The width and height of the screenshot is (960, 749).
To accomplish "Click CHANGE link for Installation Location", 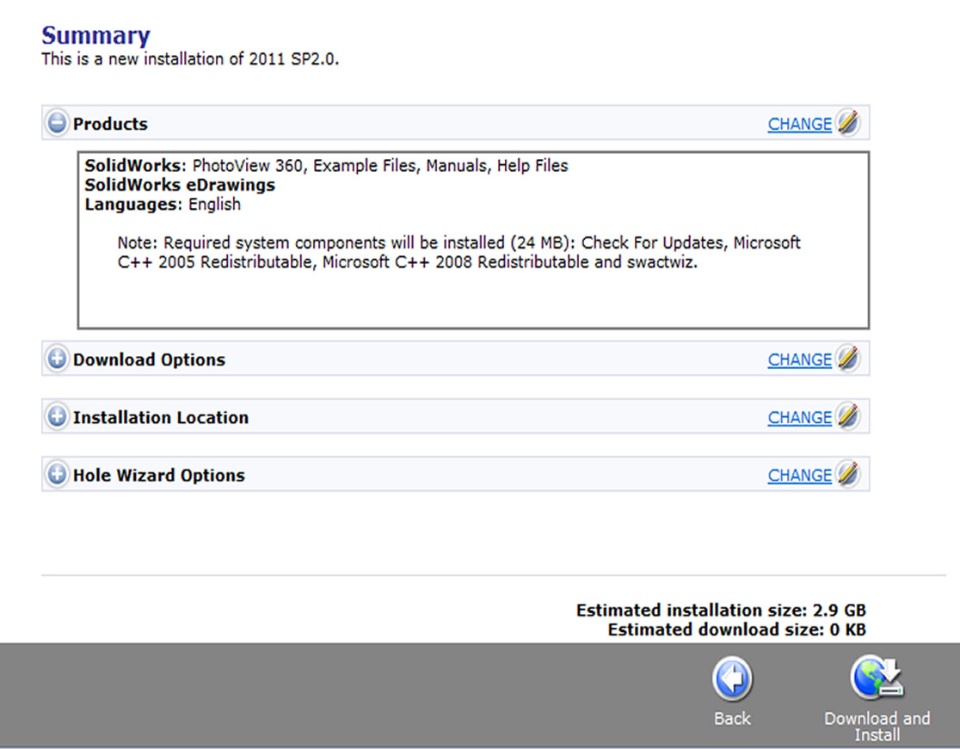I will click(x=800, y=418).
